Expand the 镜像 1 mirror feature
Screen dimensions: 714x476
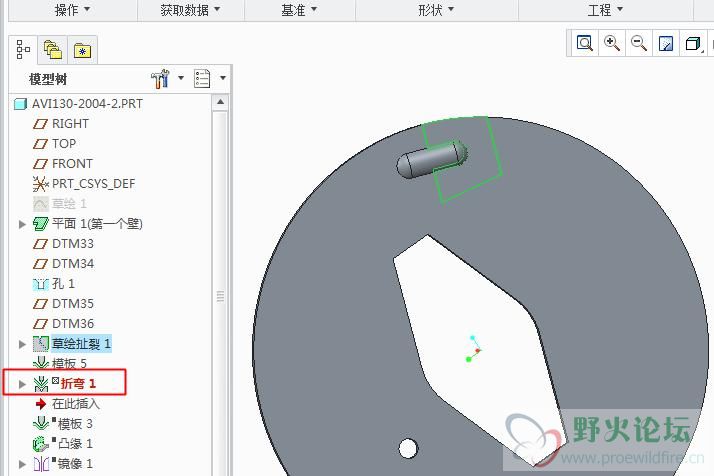(22, 464)
